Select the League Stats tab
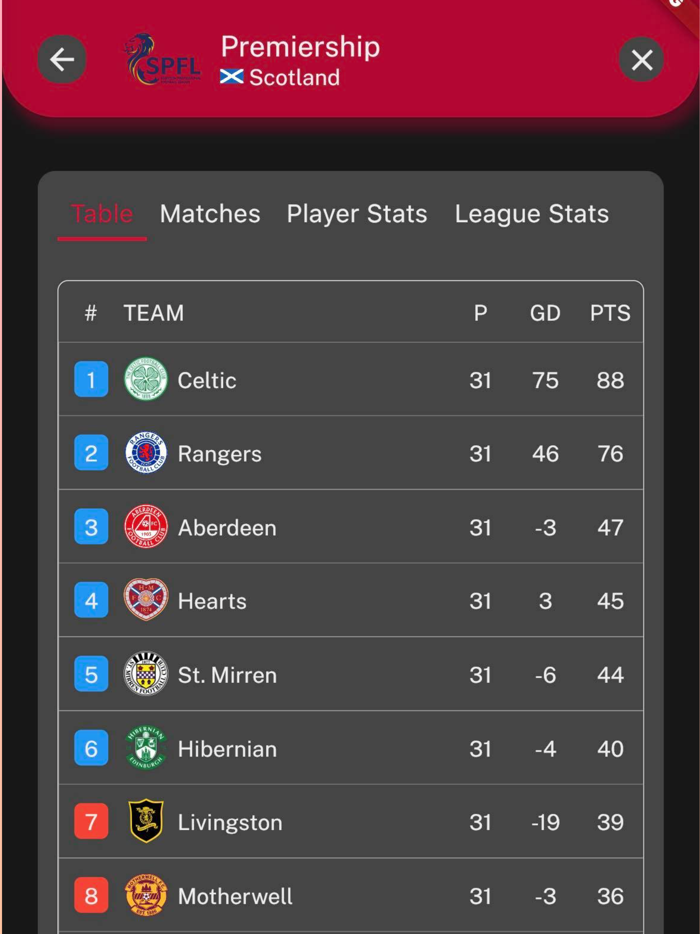This screenshot has height=934, width=700. pos(531,213)
